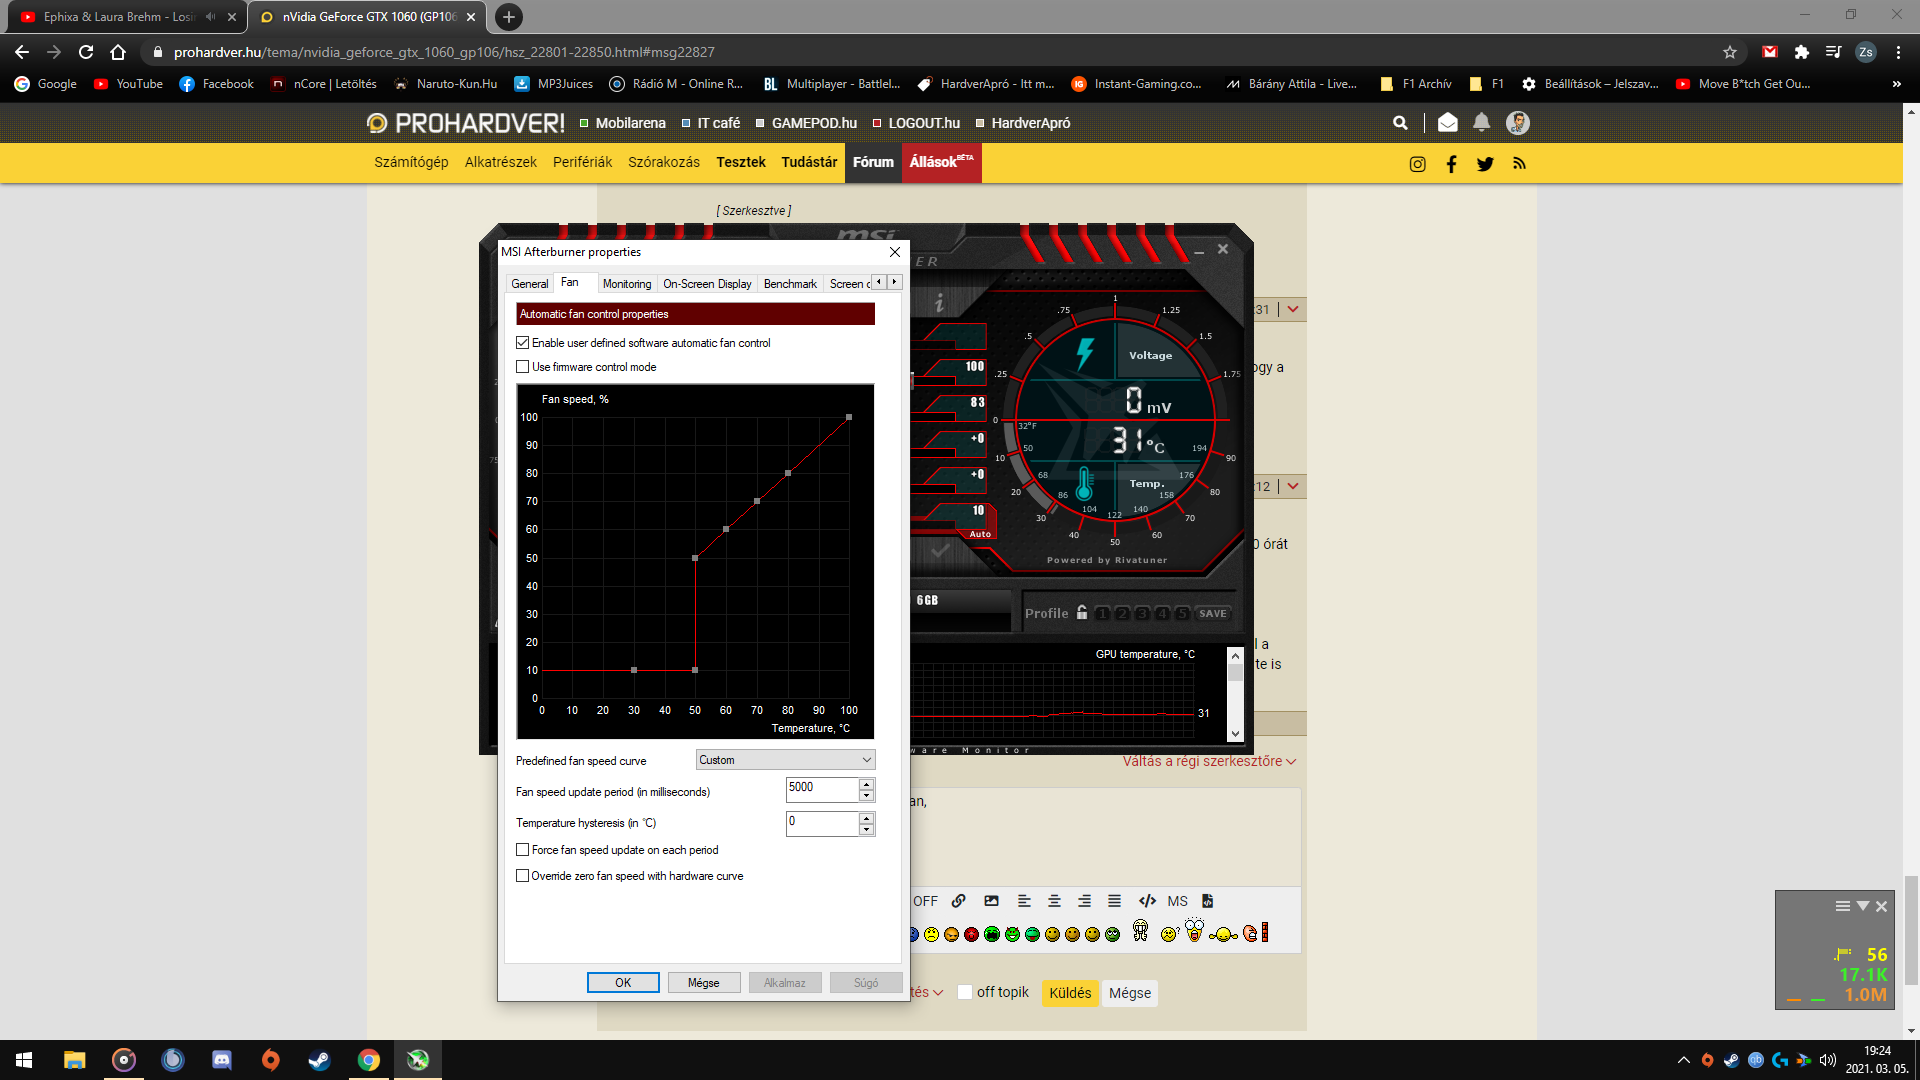Increase the fan speed update period value

pos(866,784)
